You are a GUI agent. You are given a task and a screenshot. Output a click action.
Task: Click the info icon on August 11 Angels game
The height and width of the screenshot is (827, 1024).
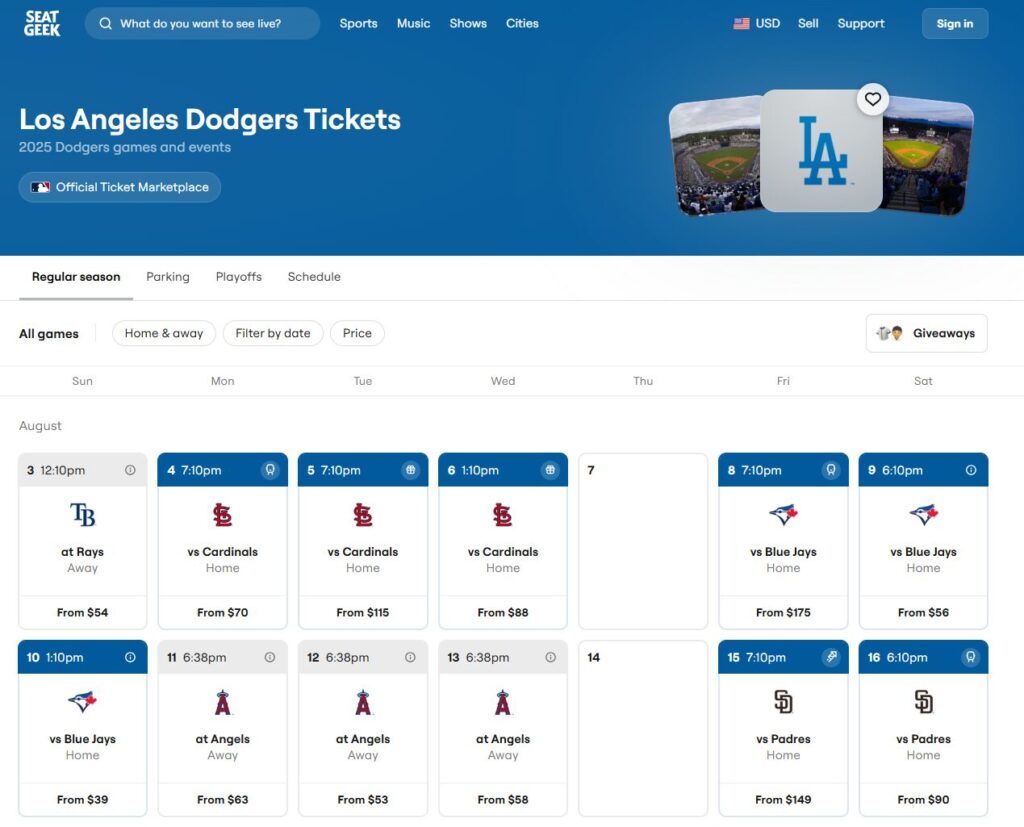[x=270, y=657]
